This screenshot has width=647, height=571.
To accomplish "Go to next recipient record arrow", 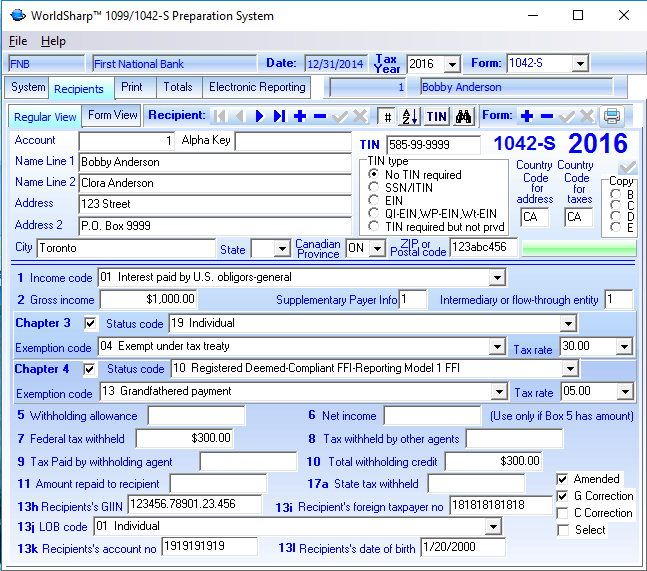I will 259,116.
